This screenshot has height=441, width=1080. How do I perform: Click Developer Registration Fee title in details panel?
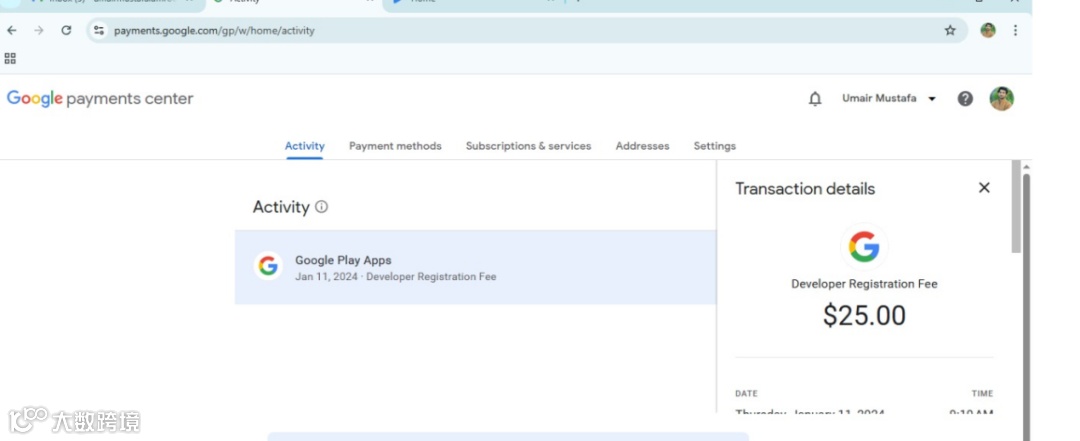pyautogui.click(x=864, y=284)
